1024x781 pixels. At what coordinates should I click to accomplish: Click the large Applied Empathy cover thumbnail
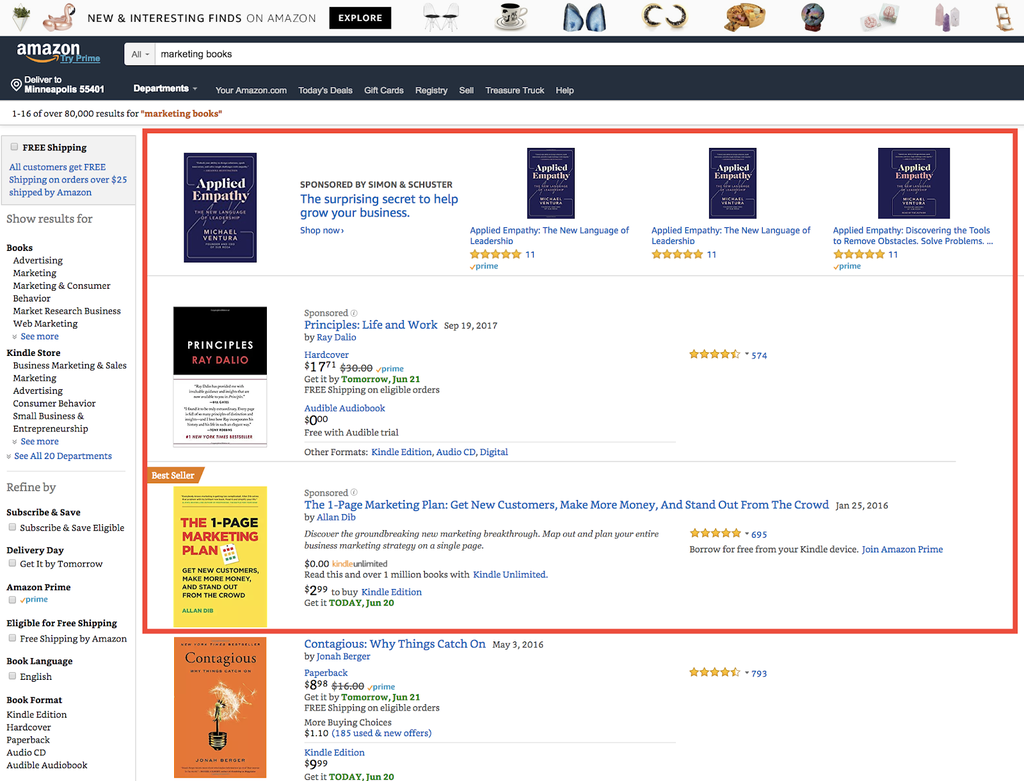click(x=220, y=208)
